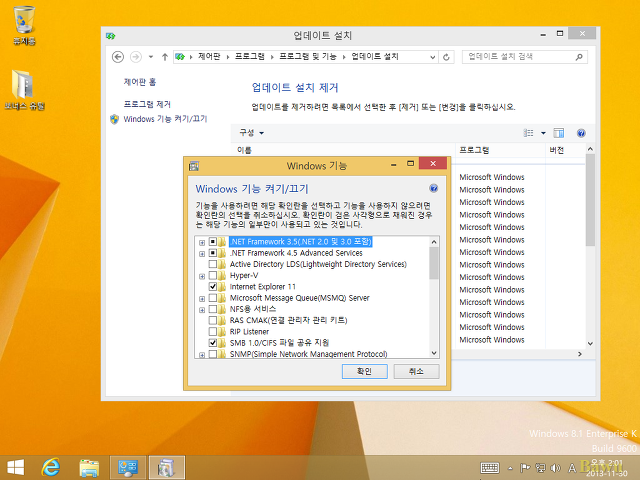The image size is (640, 480).
Task: Expand the .NET Framework 4.5 tree node
Action: pyautogui.click(x=202, y=254)
